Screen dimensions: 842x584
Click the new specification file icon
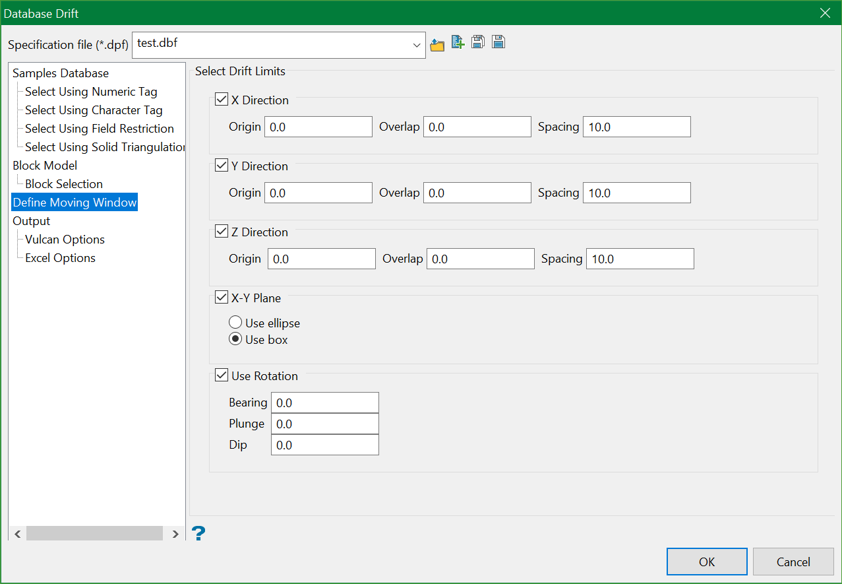(458, 43)
